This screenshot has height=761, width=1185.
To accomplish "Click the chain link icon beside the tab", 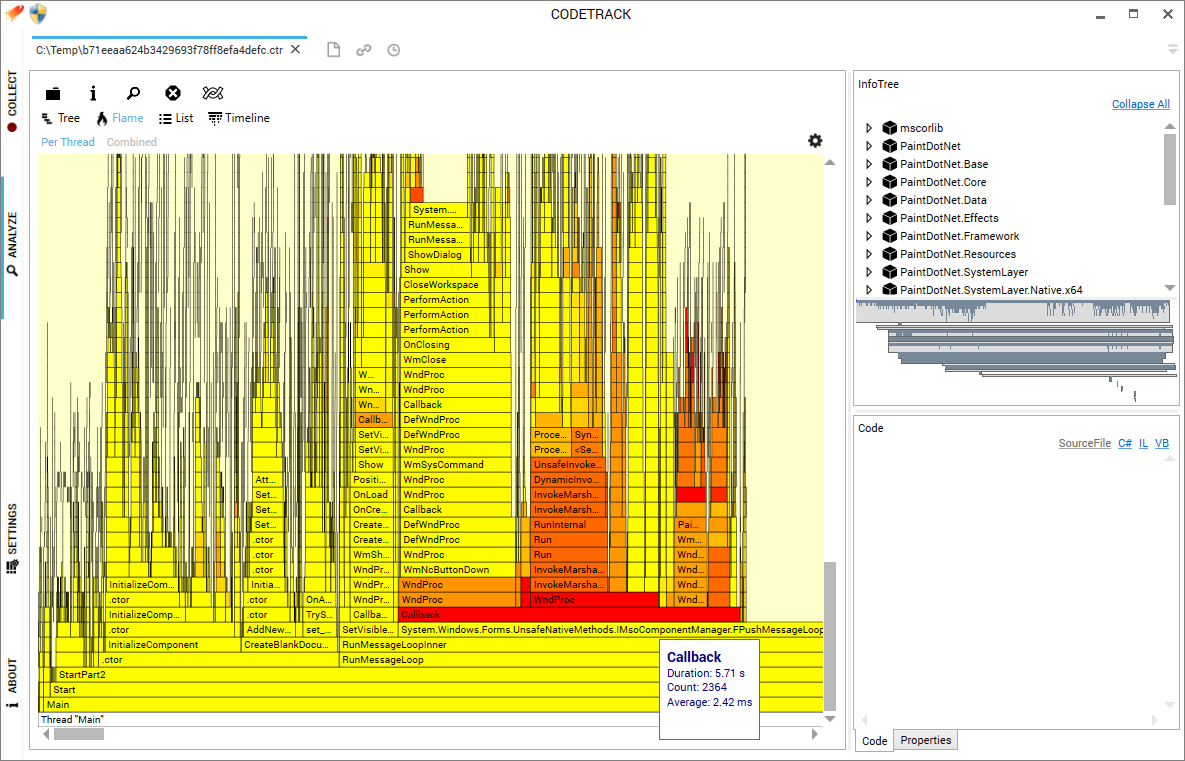I will (x=364, y=50).
